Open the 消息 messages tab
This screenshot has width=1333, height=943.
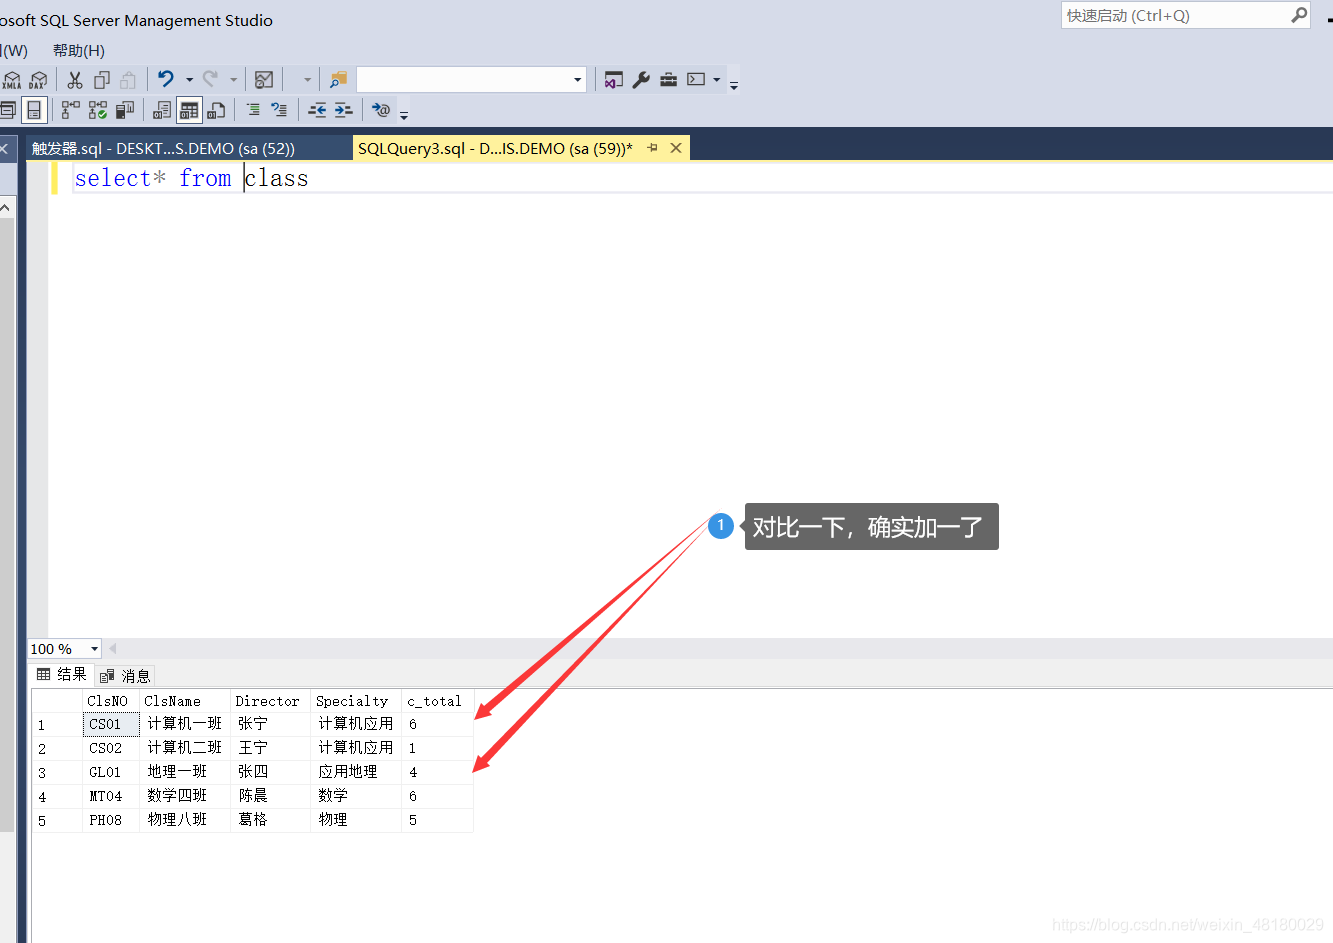pyautogui.click(x=125, y=676)
